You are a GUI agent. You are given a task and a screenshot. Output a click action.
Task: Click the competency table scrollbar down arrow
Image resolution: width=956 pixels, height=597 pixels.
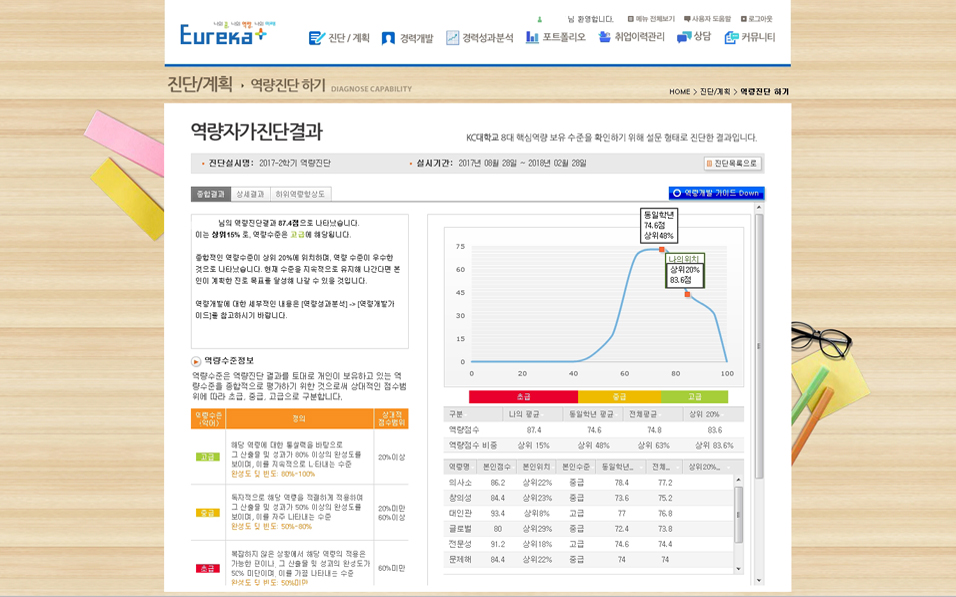(x=738, y=569)
